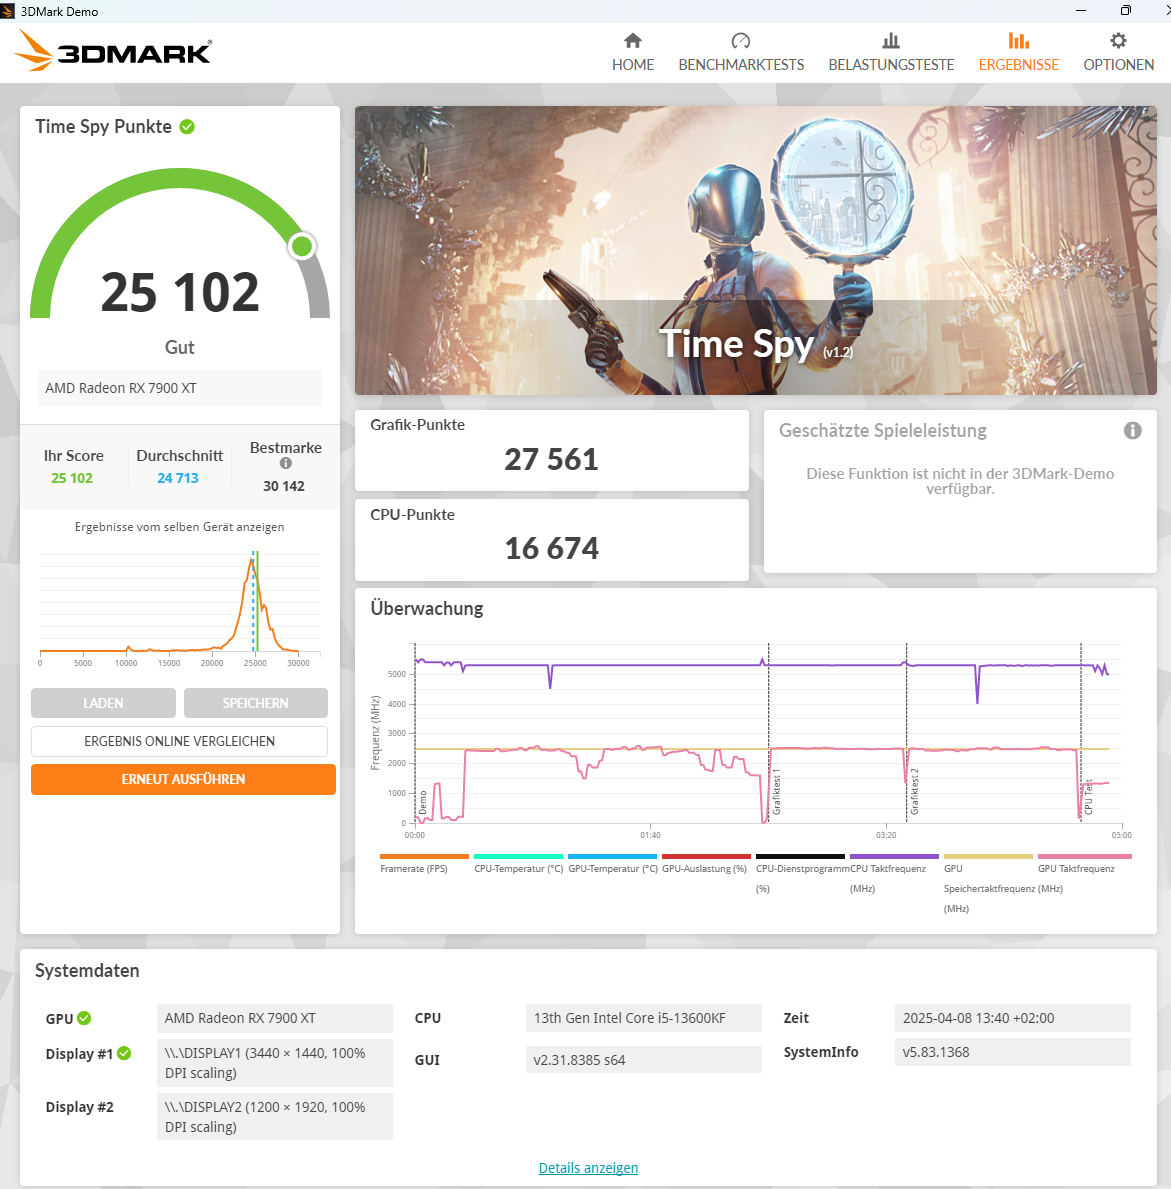Toggle GPU Taktfrequenz pink legend swatch
This screenshot has width=1171, height=1189.
[x=1085, y=857]
